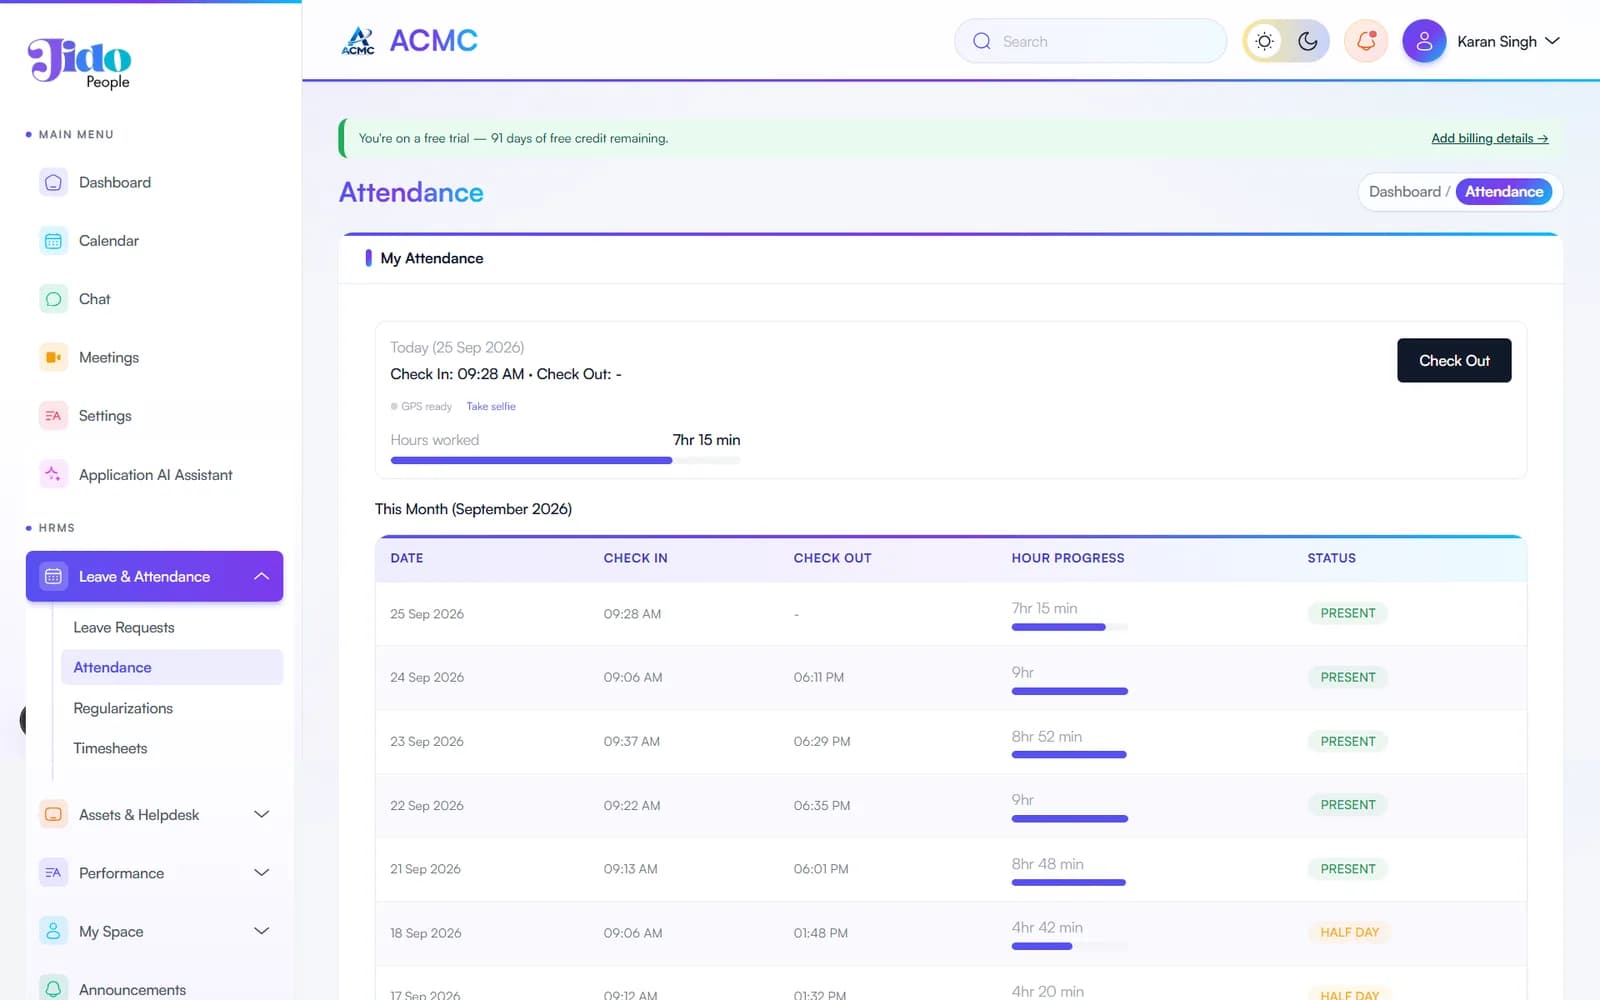Screen dimensions: 1600x1000
Task: Click the search magnifier icon
Action: [x=982, y=41]
